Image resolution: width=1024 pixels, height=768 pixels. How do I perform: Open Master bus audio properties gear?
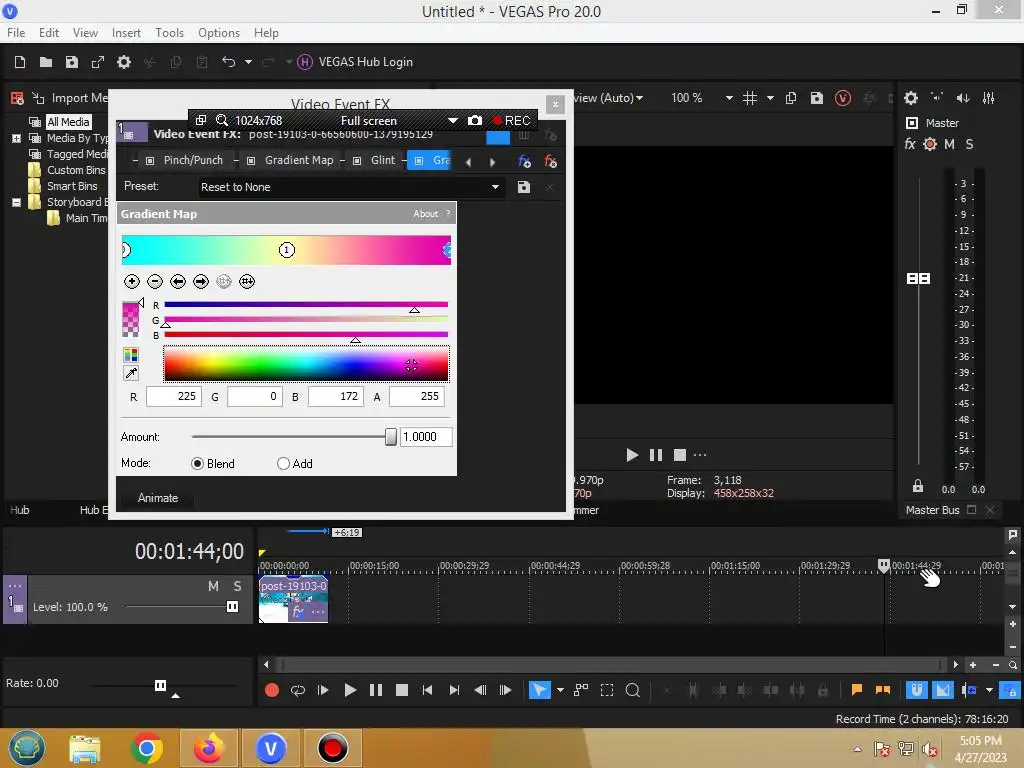point(910,98)
